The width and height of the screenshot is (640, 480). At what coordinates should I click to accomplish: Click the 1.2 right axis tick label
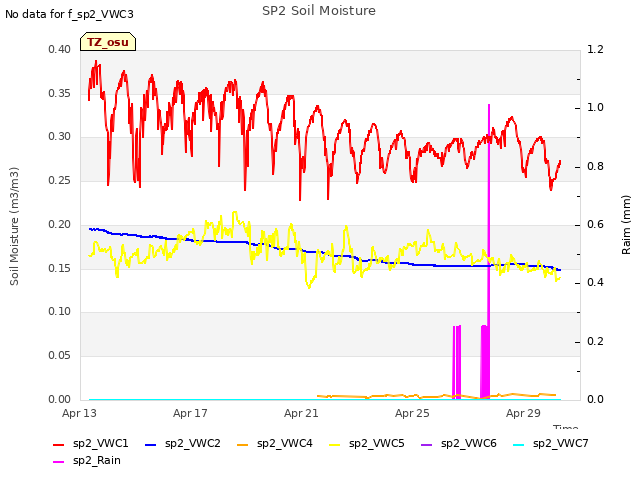(595, 49)
